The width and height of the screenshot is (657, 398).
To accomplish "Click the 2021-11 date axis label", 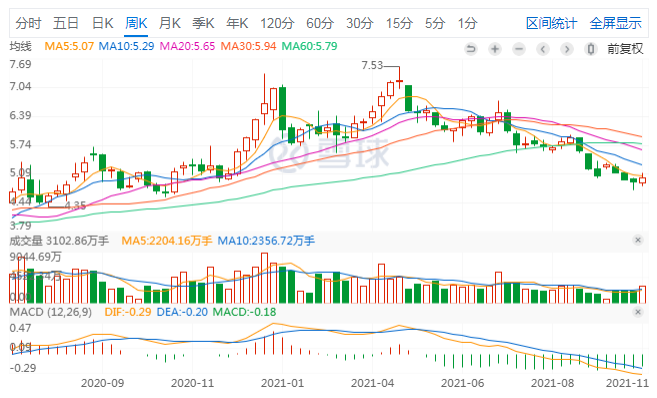I will (627, 383).
